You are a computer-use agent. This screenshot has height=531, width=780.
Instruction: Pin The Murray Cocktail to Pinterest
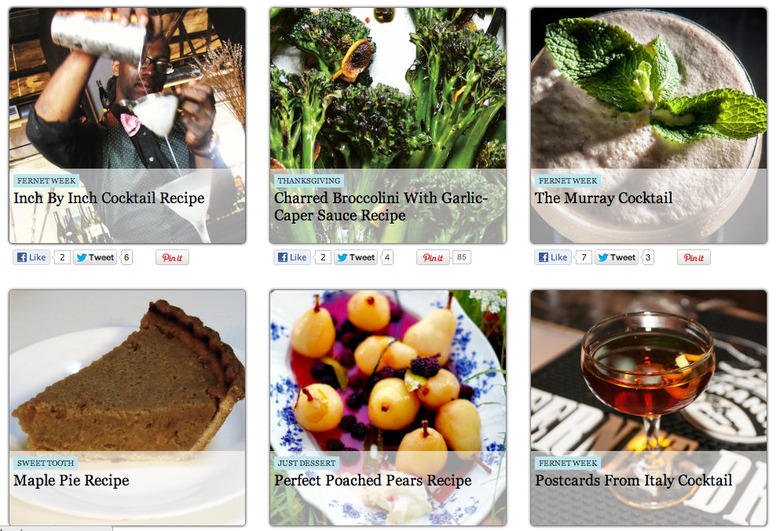pos(693,257)
